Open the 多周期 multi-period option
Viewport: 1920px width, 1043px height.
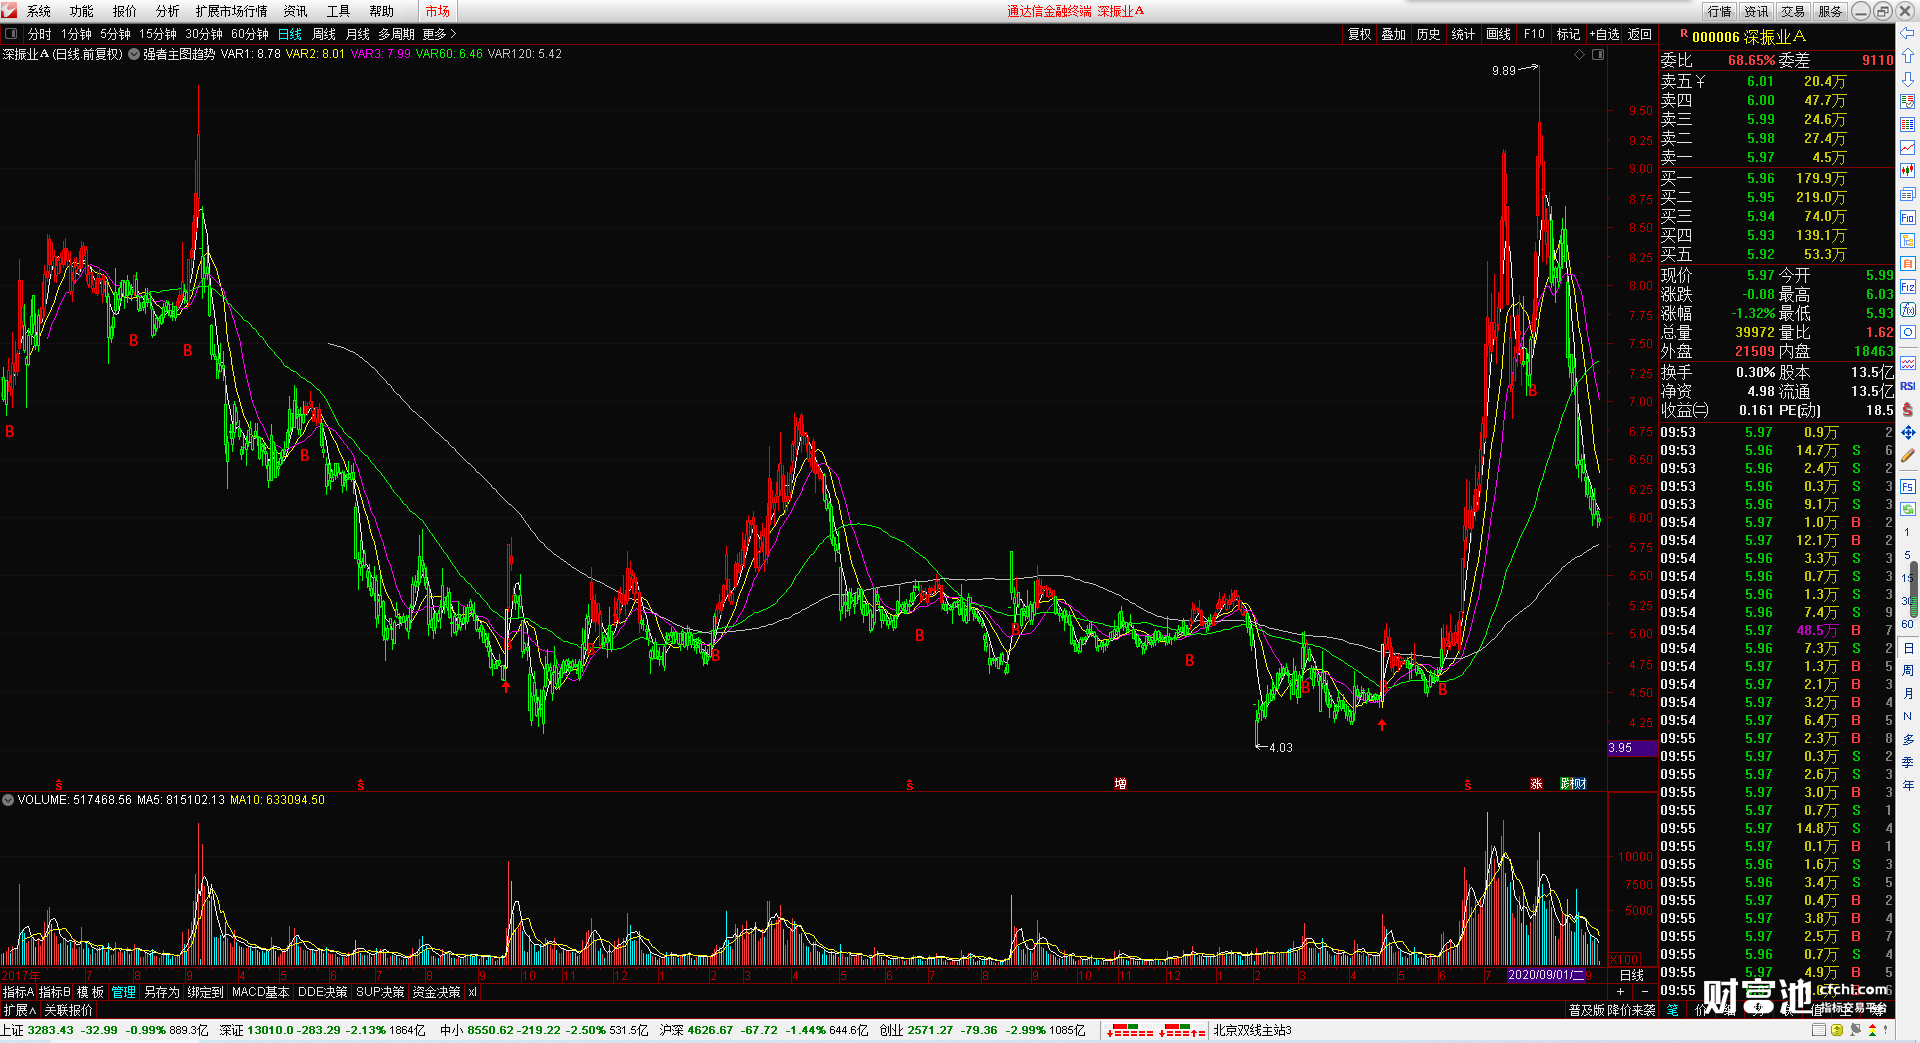click(x=396, y=34)
